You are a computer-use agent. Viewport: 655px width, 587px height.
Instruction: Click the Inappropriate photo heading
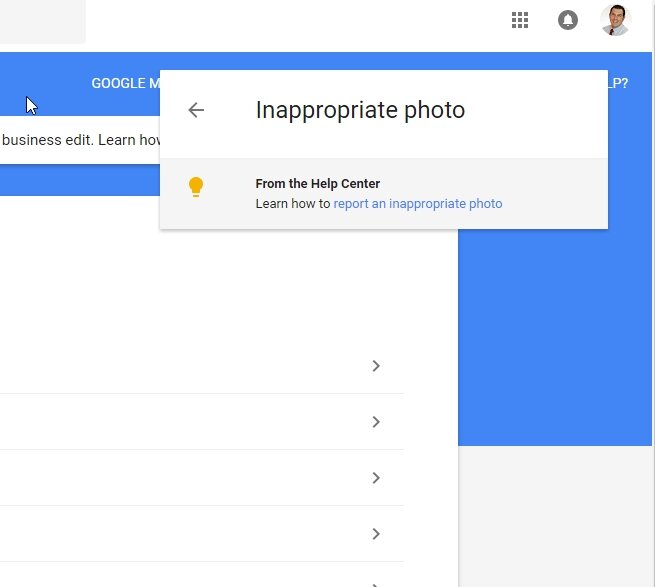click(360, 110)
